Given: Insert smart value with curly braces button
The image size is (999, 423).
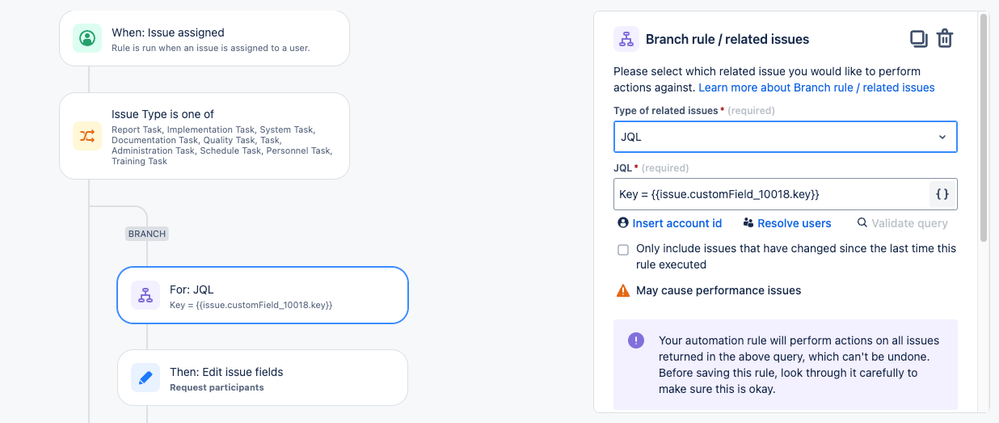Looking at the screenshot, I should coord(942,194).
